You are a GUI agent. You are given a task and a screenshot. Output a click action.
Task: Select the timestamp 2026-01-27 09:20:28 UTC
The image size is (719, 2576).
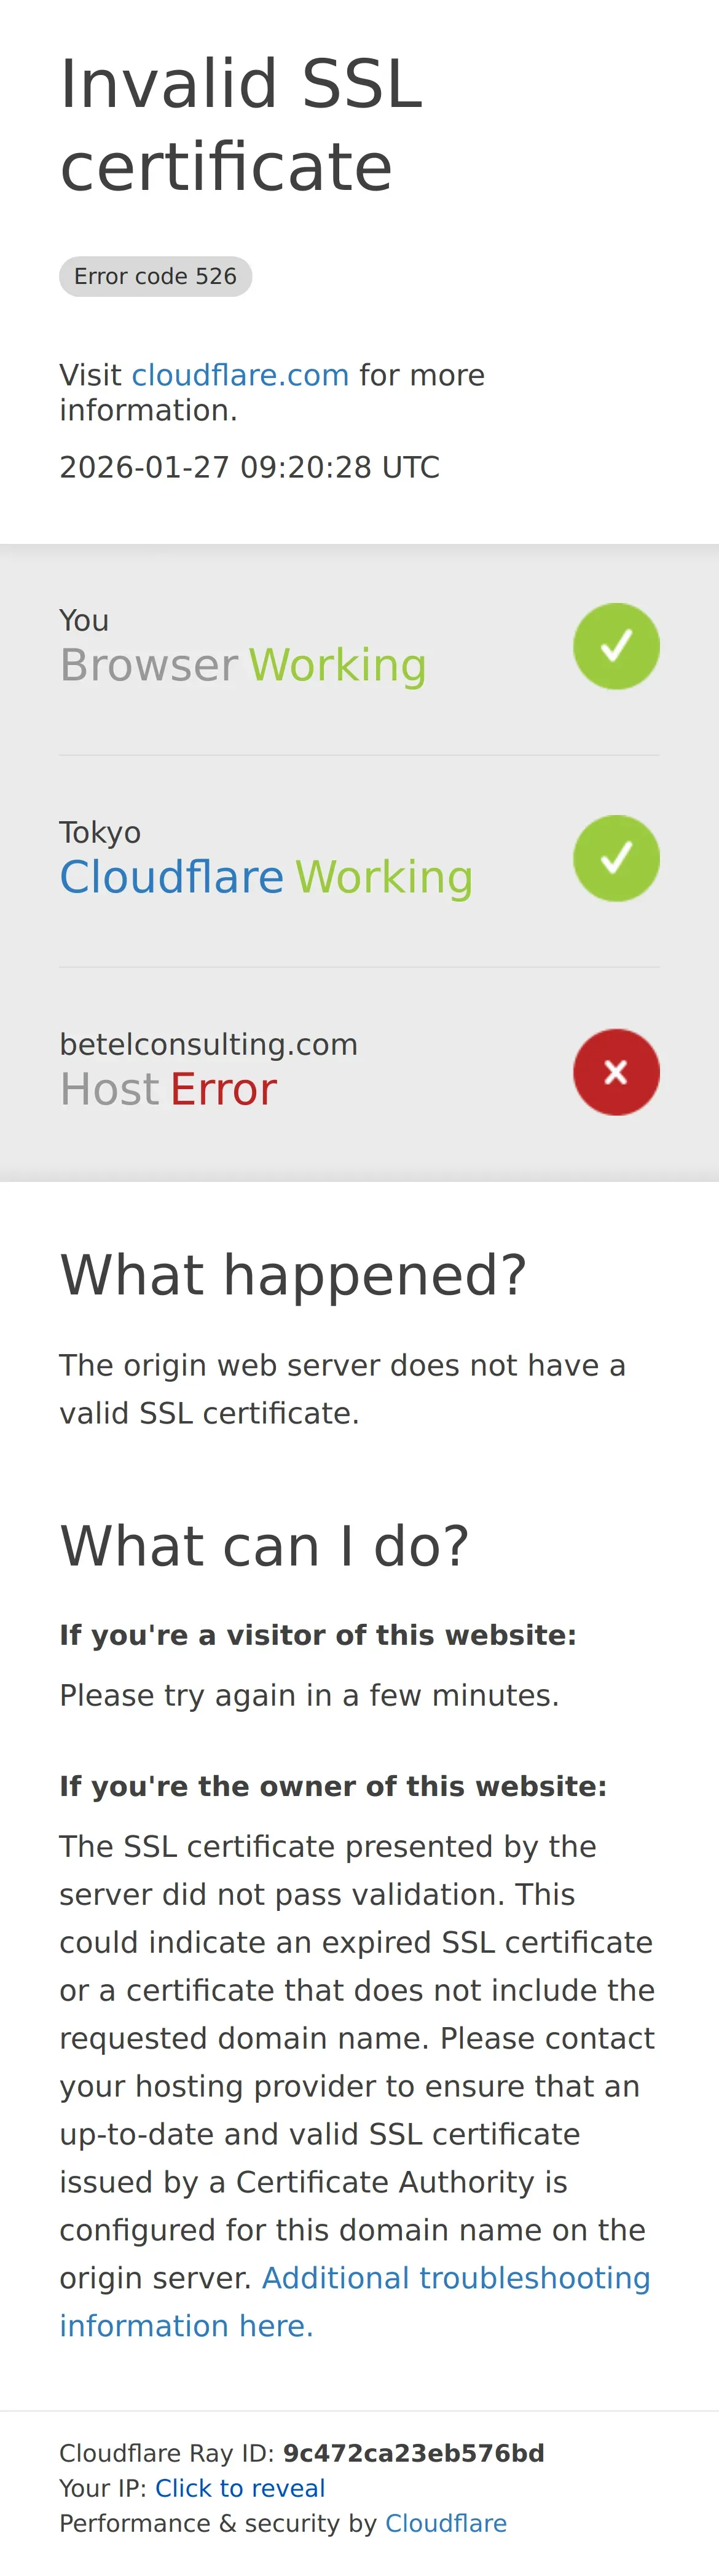tap(249, 467)
